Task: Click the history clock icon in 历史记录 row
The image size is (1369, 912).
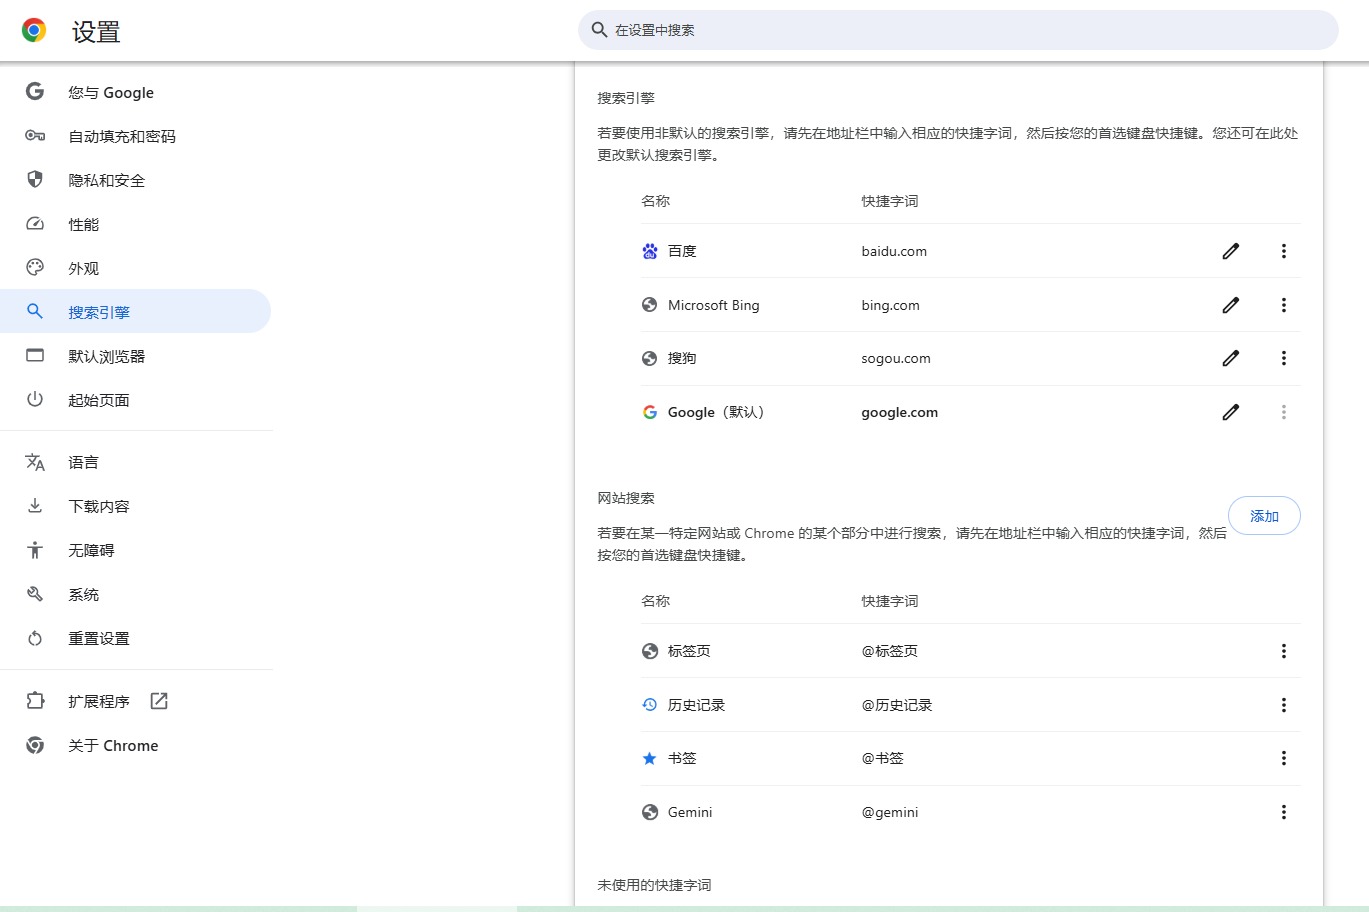Action: click(650, 705)
